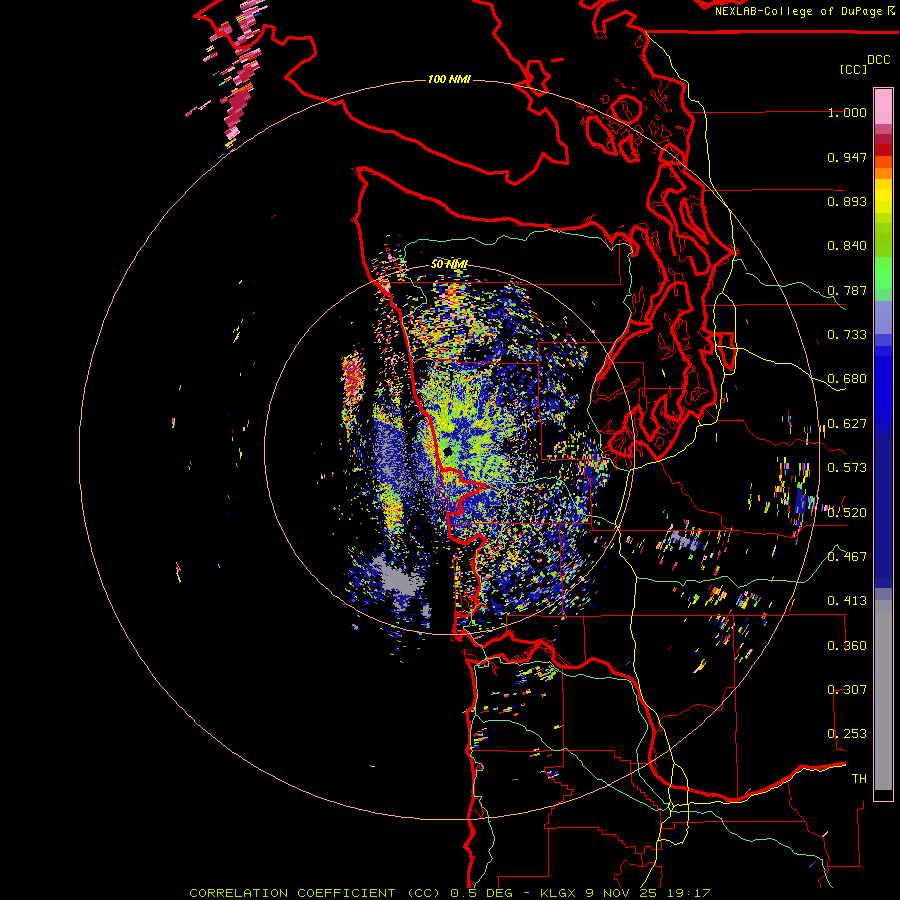The width and height of the screenshot is (900, 900).
Task: Click the [CC] legend unit label
Action: point(853,69)
